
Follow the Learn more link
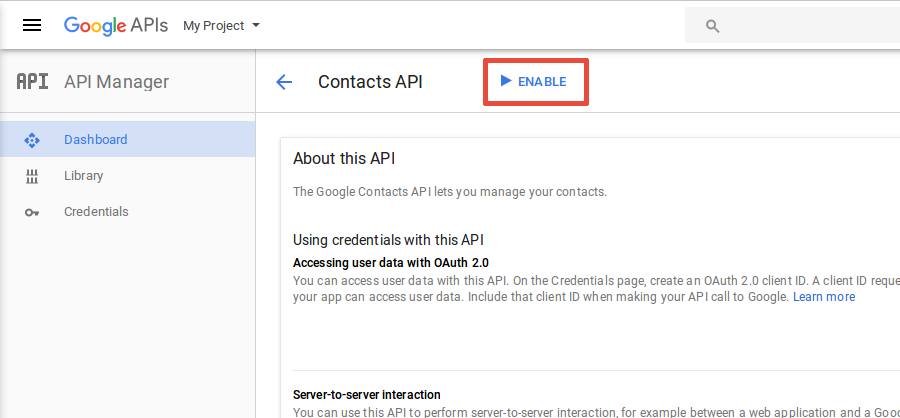pyautogui.click(x=824, y=297)
